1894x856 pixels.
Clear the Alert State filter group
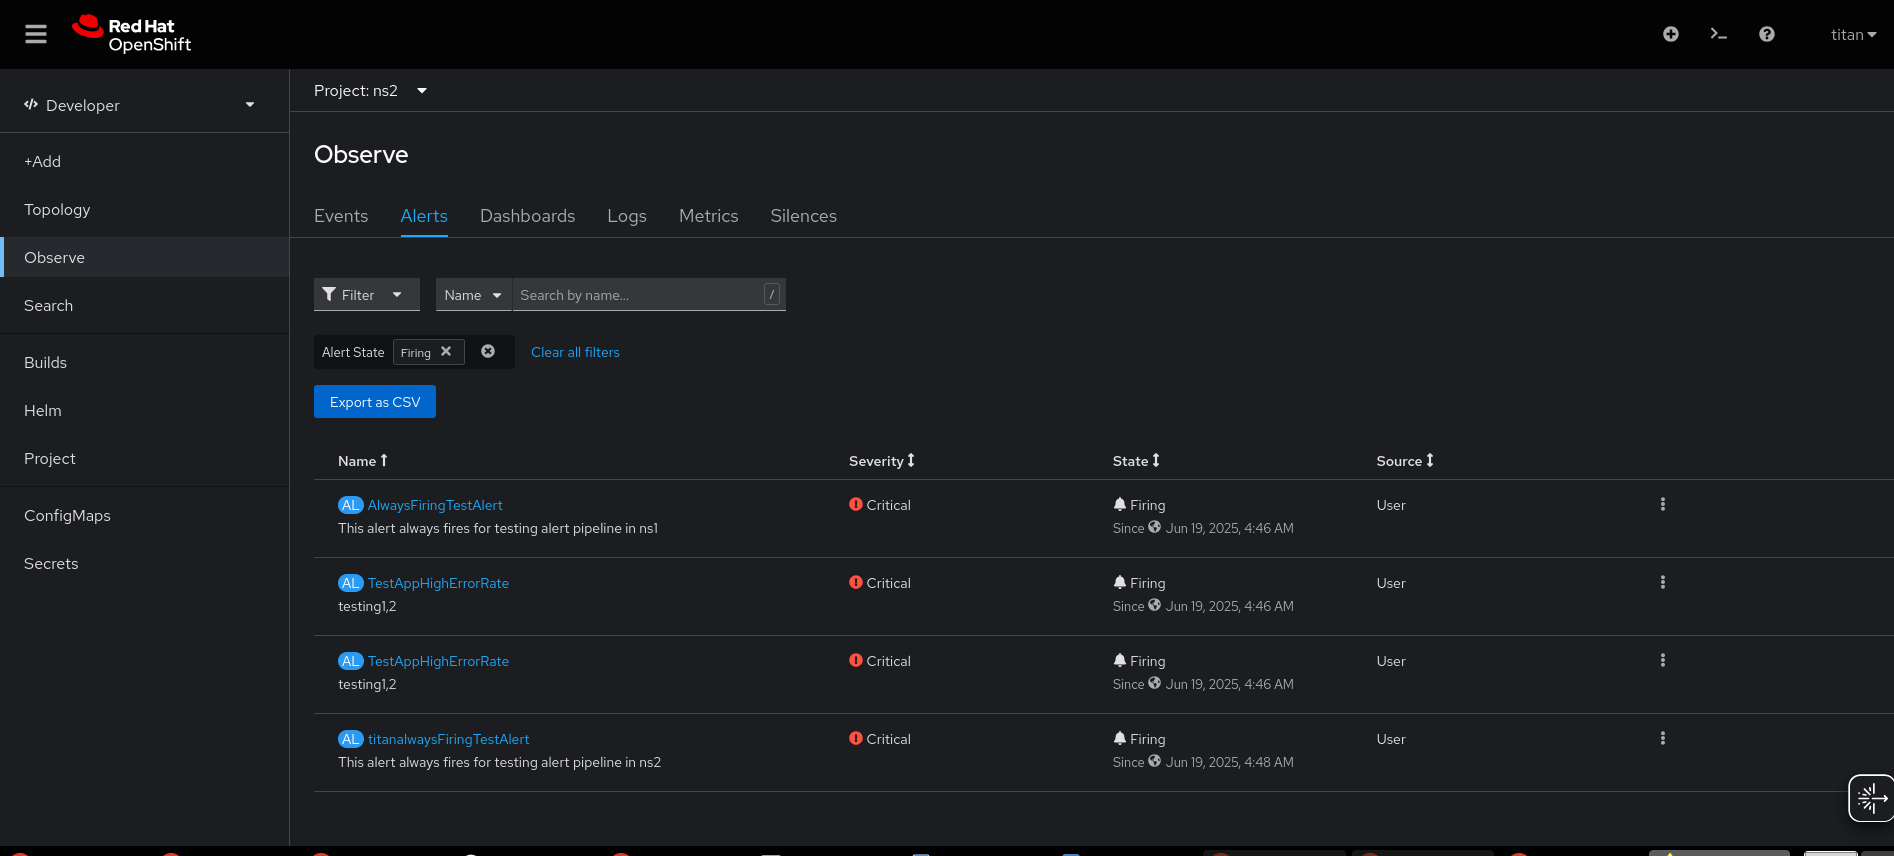[x=488, y=352]
